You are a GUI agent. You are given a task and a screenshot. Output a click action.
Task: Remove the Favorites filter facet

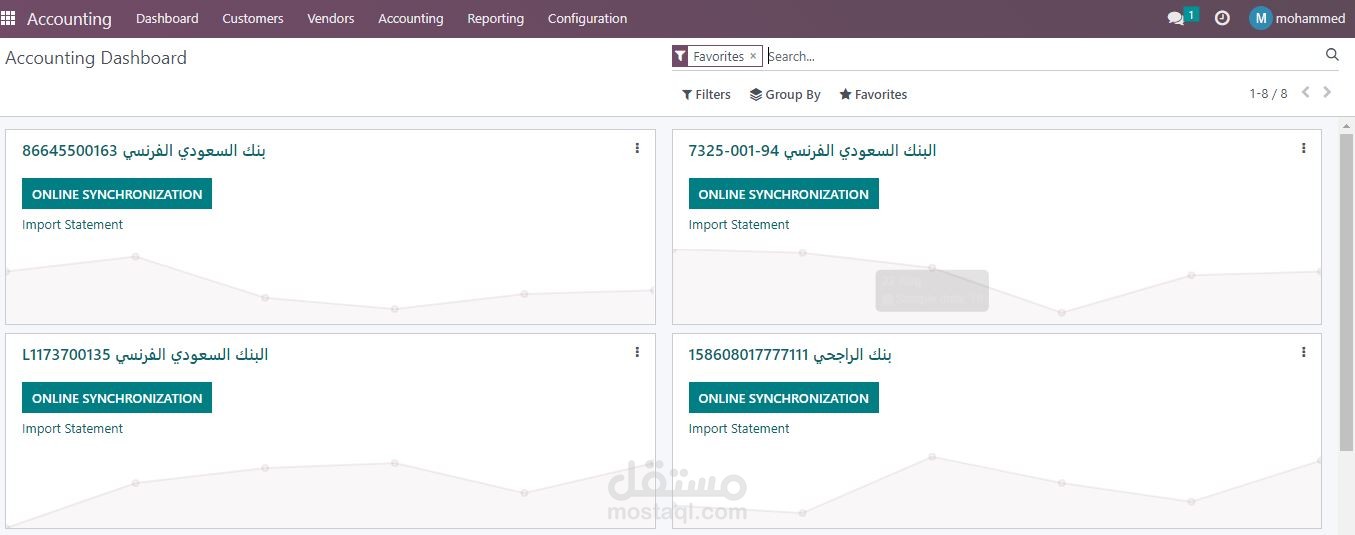point(753,56)
